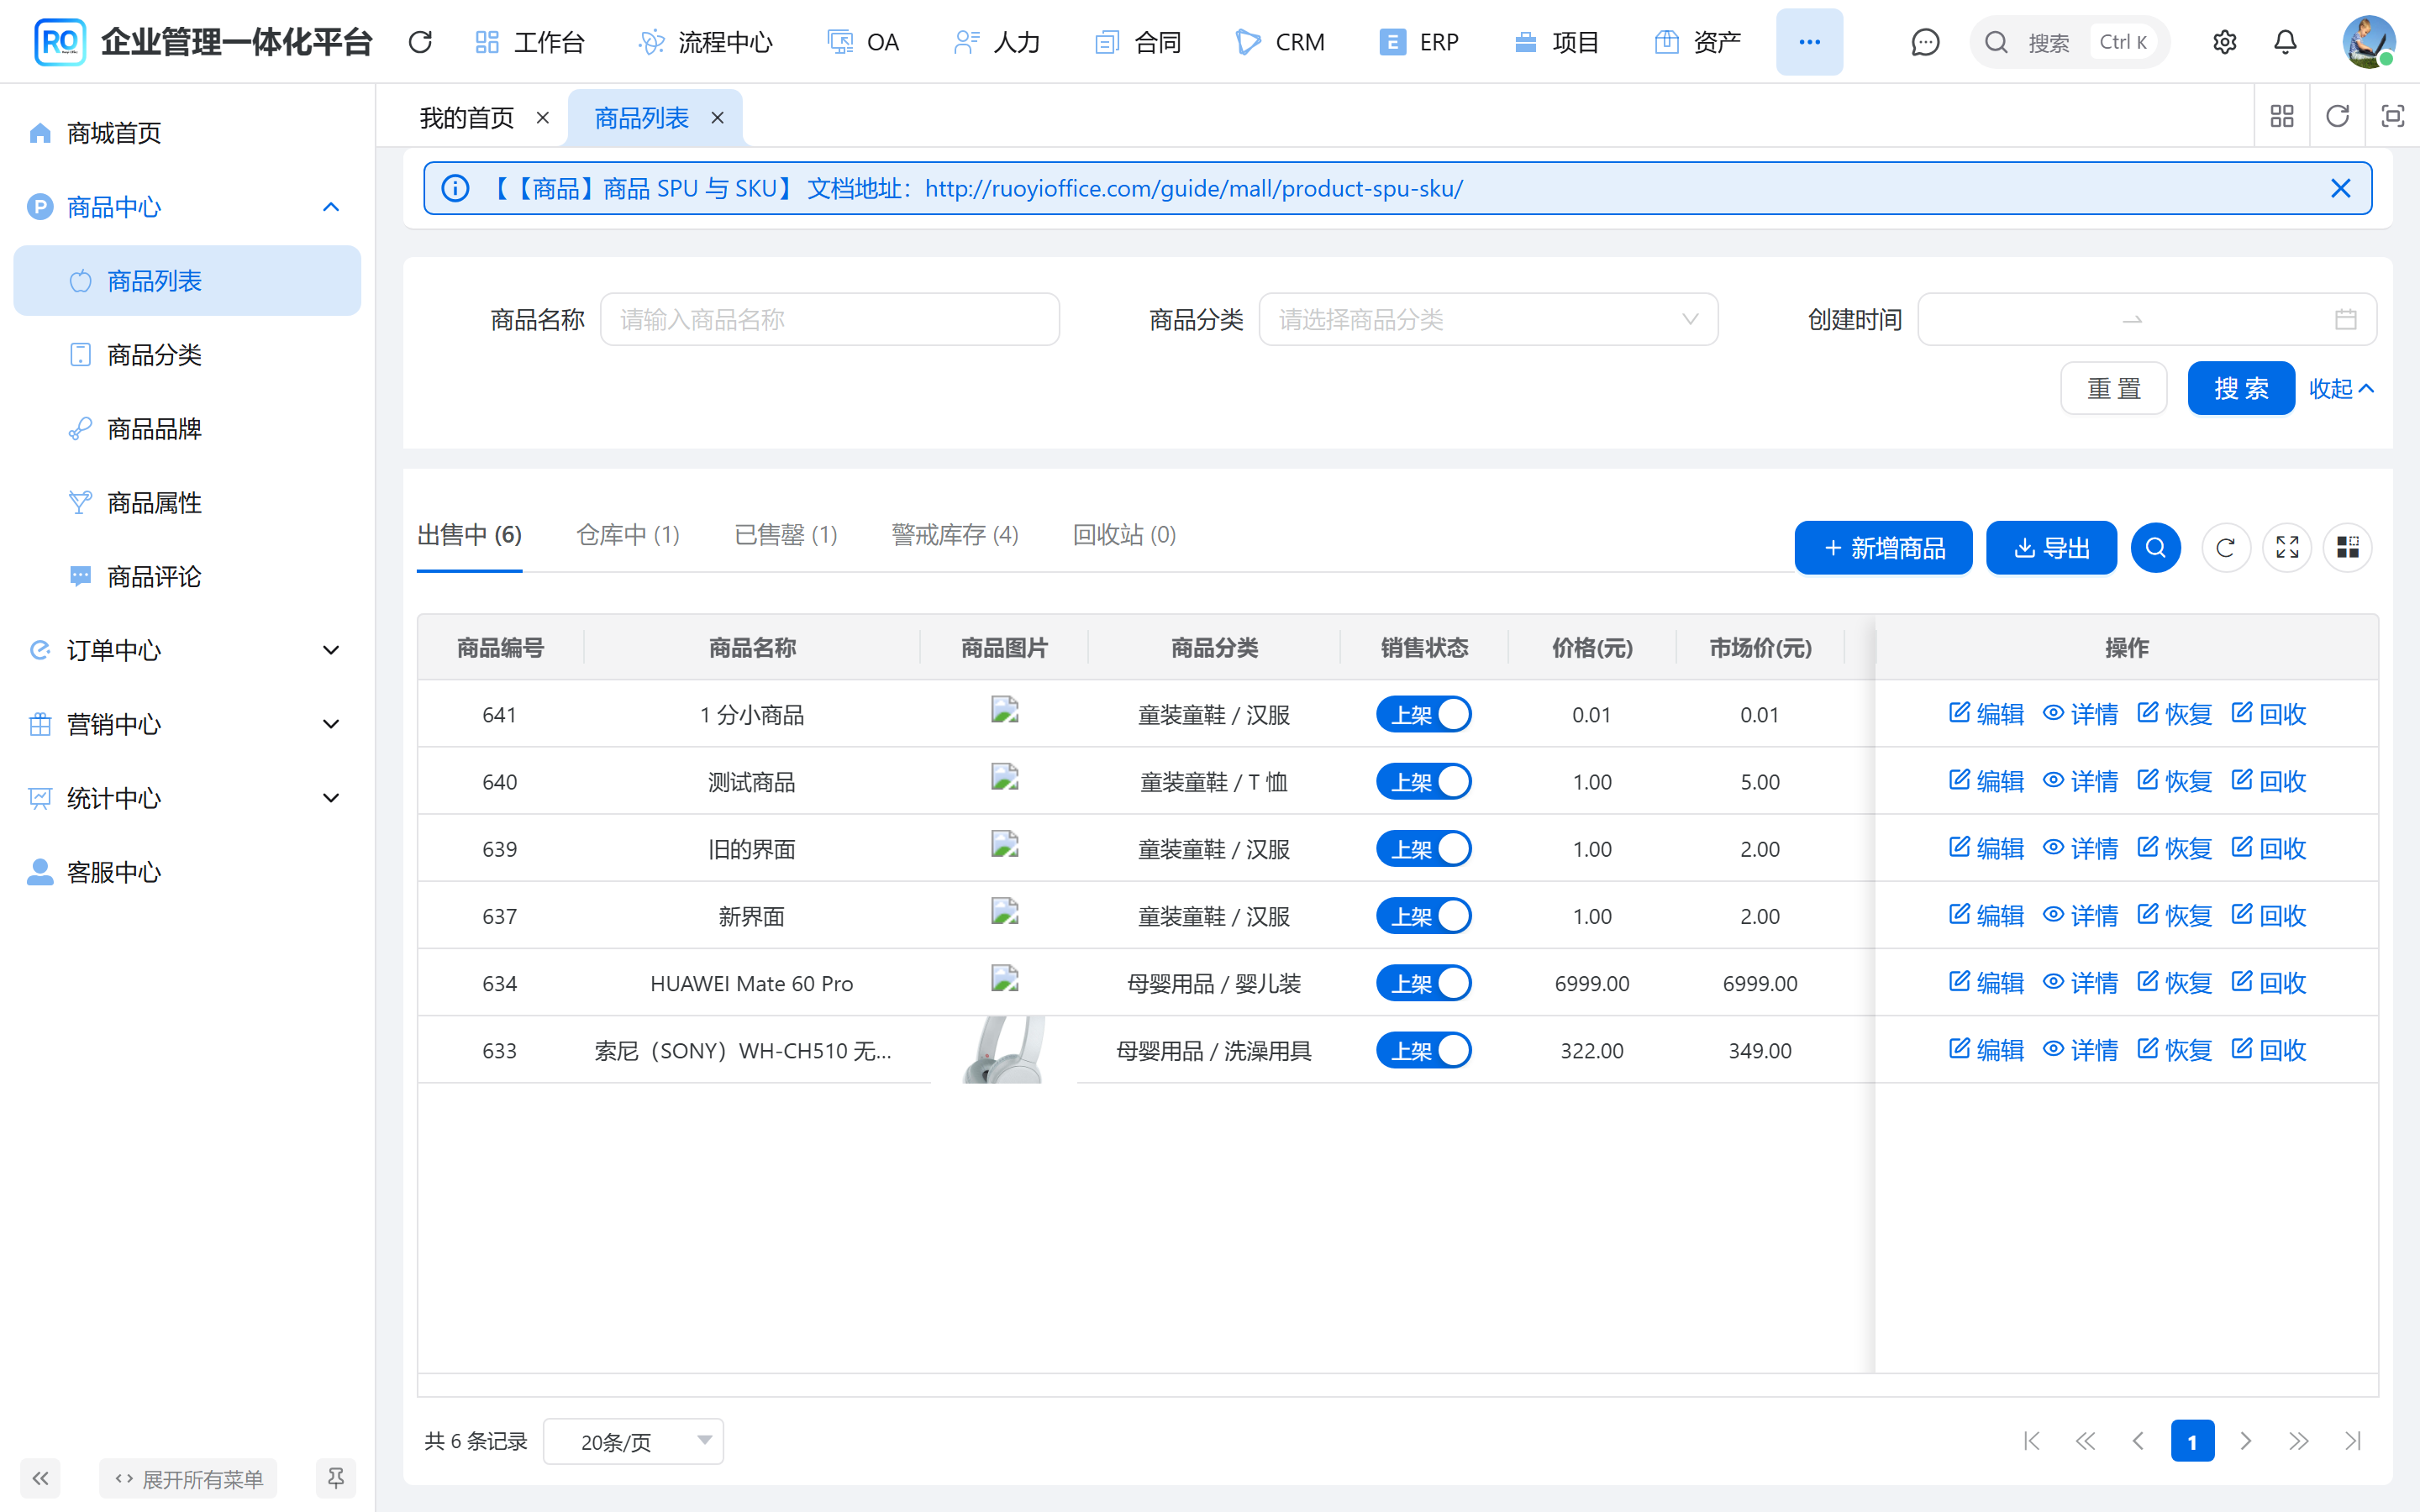Image resolution: width=2420 pixels, height=1512 pixels.
Task: Open the CRM top menu
Action: tap(1281, 42)
